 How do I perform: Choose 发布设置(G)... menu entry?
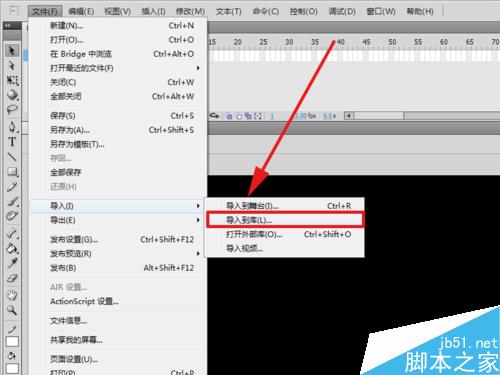pyautogui.click(x=118, y=239)
